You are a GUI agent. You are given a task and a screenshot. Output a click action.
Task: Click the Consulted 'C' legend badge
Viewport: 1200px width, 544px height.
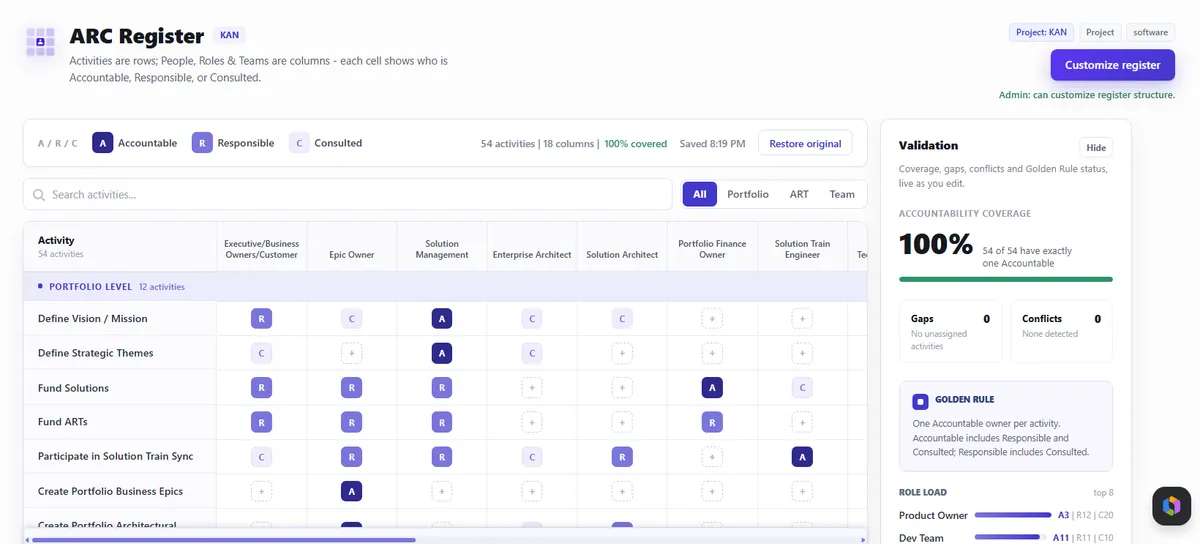click(299, 143)
